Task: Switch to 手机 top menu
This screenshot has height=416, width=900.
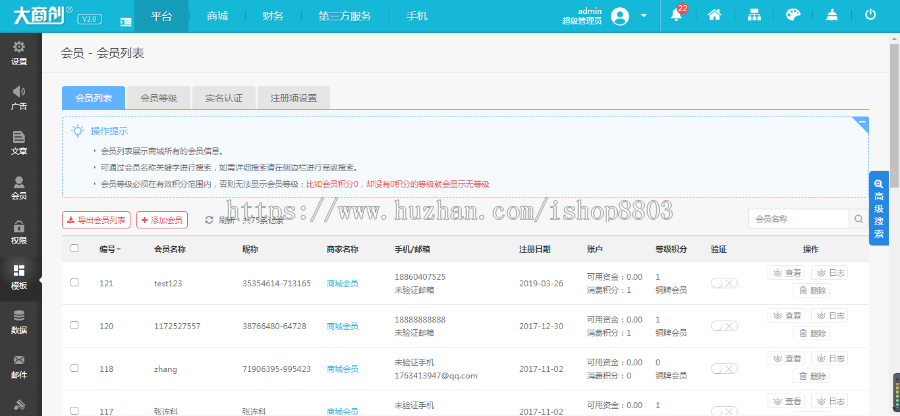Action: (x=417, y=16)
